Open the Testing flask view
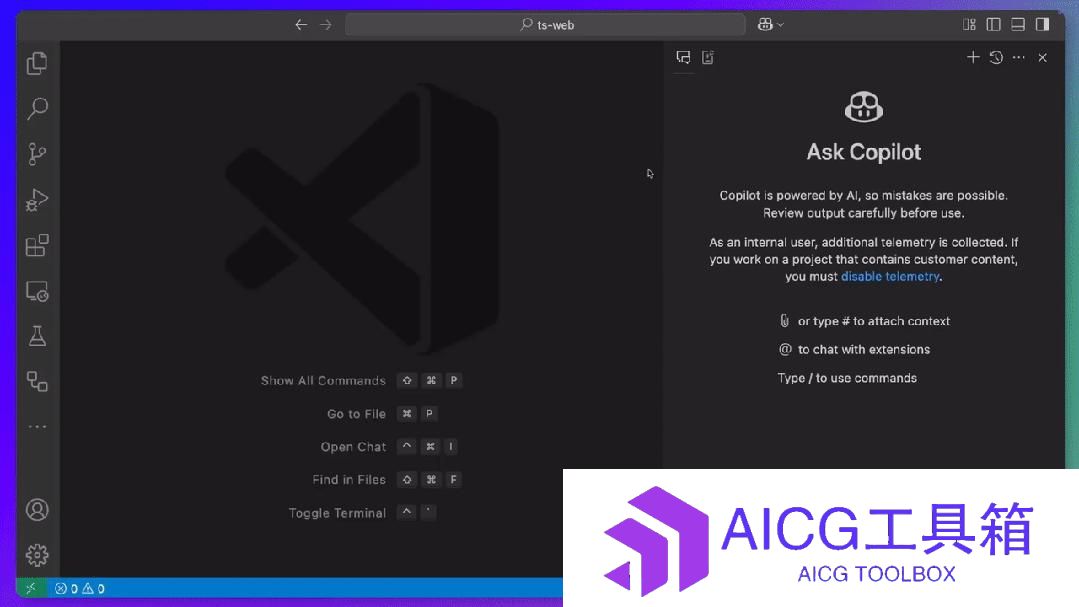 37,337
